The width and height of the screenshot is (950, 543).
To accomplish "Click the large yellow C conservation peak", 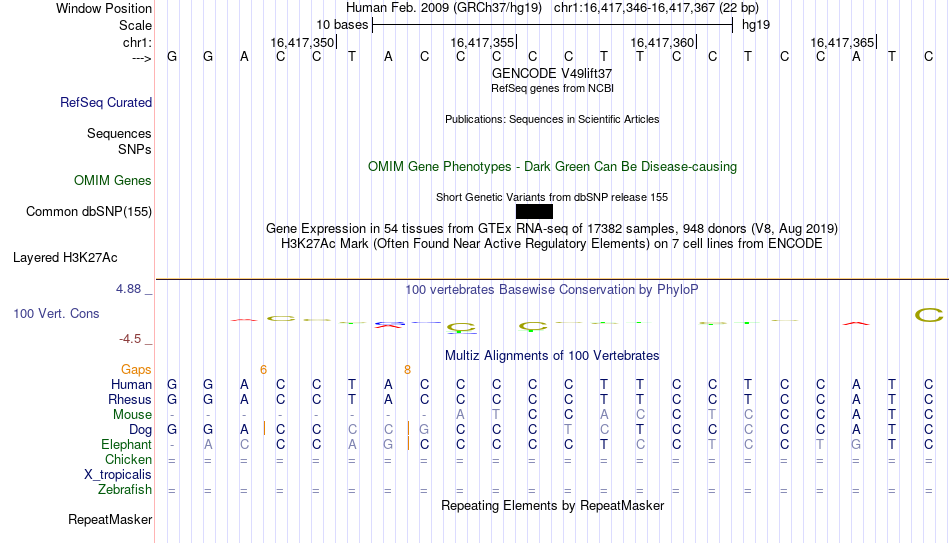I will coord(928,315).
